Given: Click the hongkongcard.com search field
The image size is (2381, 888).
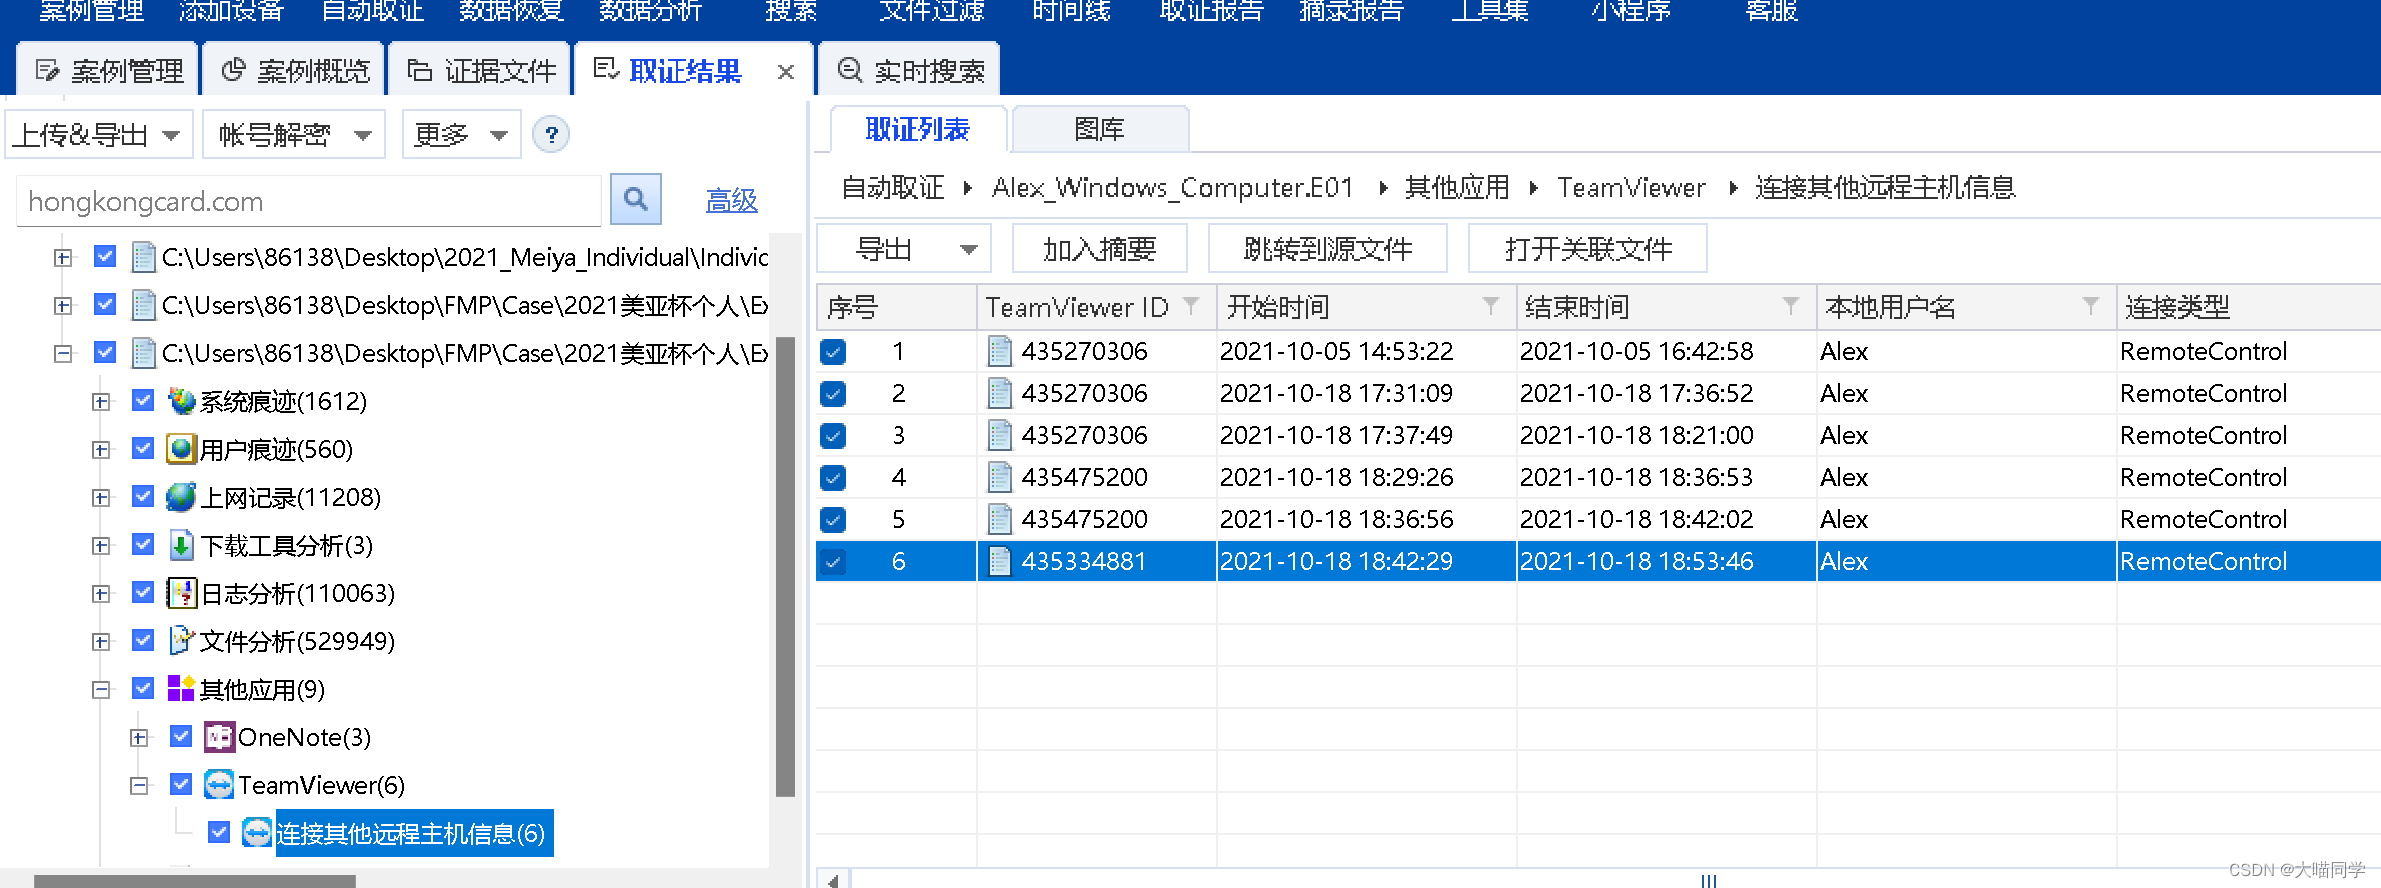Looking at the screenshot, I should [x=308, y=201].
